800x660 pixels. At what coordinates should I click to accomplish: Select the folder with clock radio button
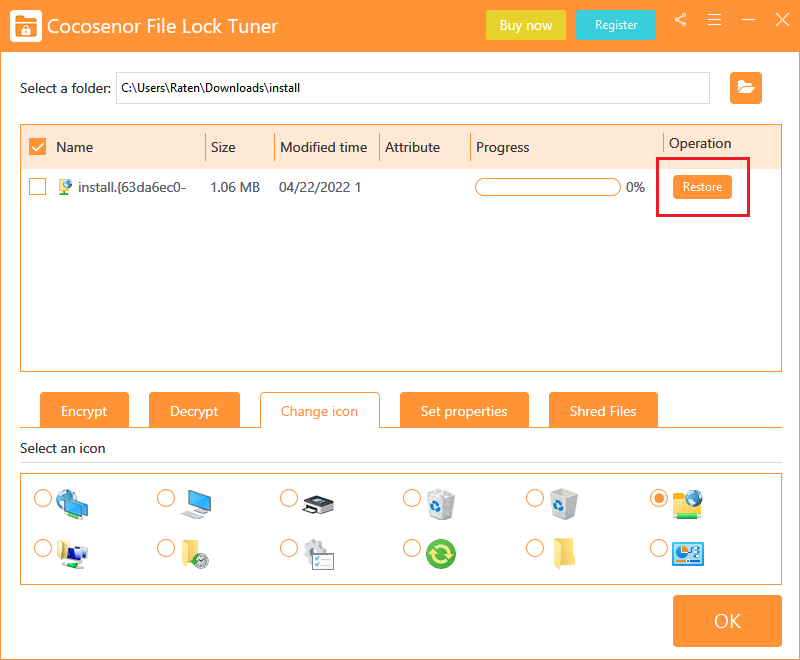[166, 548]
